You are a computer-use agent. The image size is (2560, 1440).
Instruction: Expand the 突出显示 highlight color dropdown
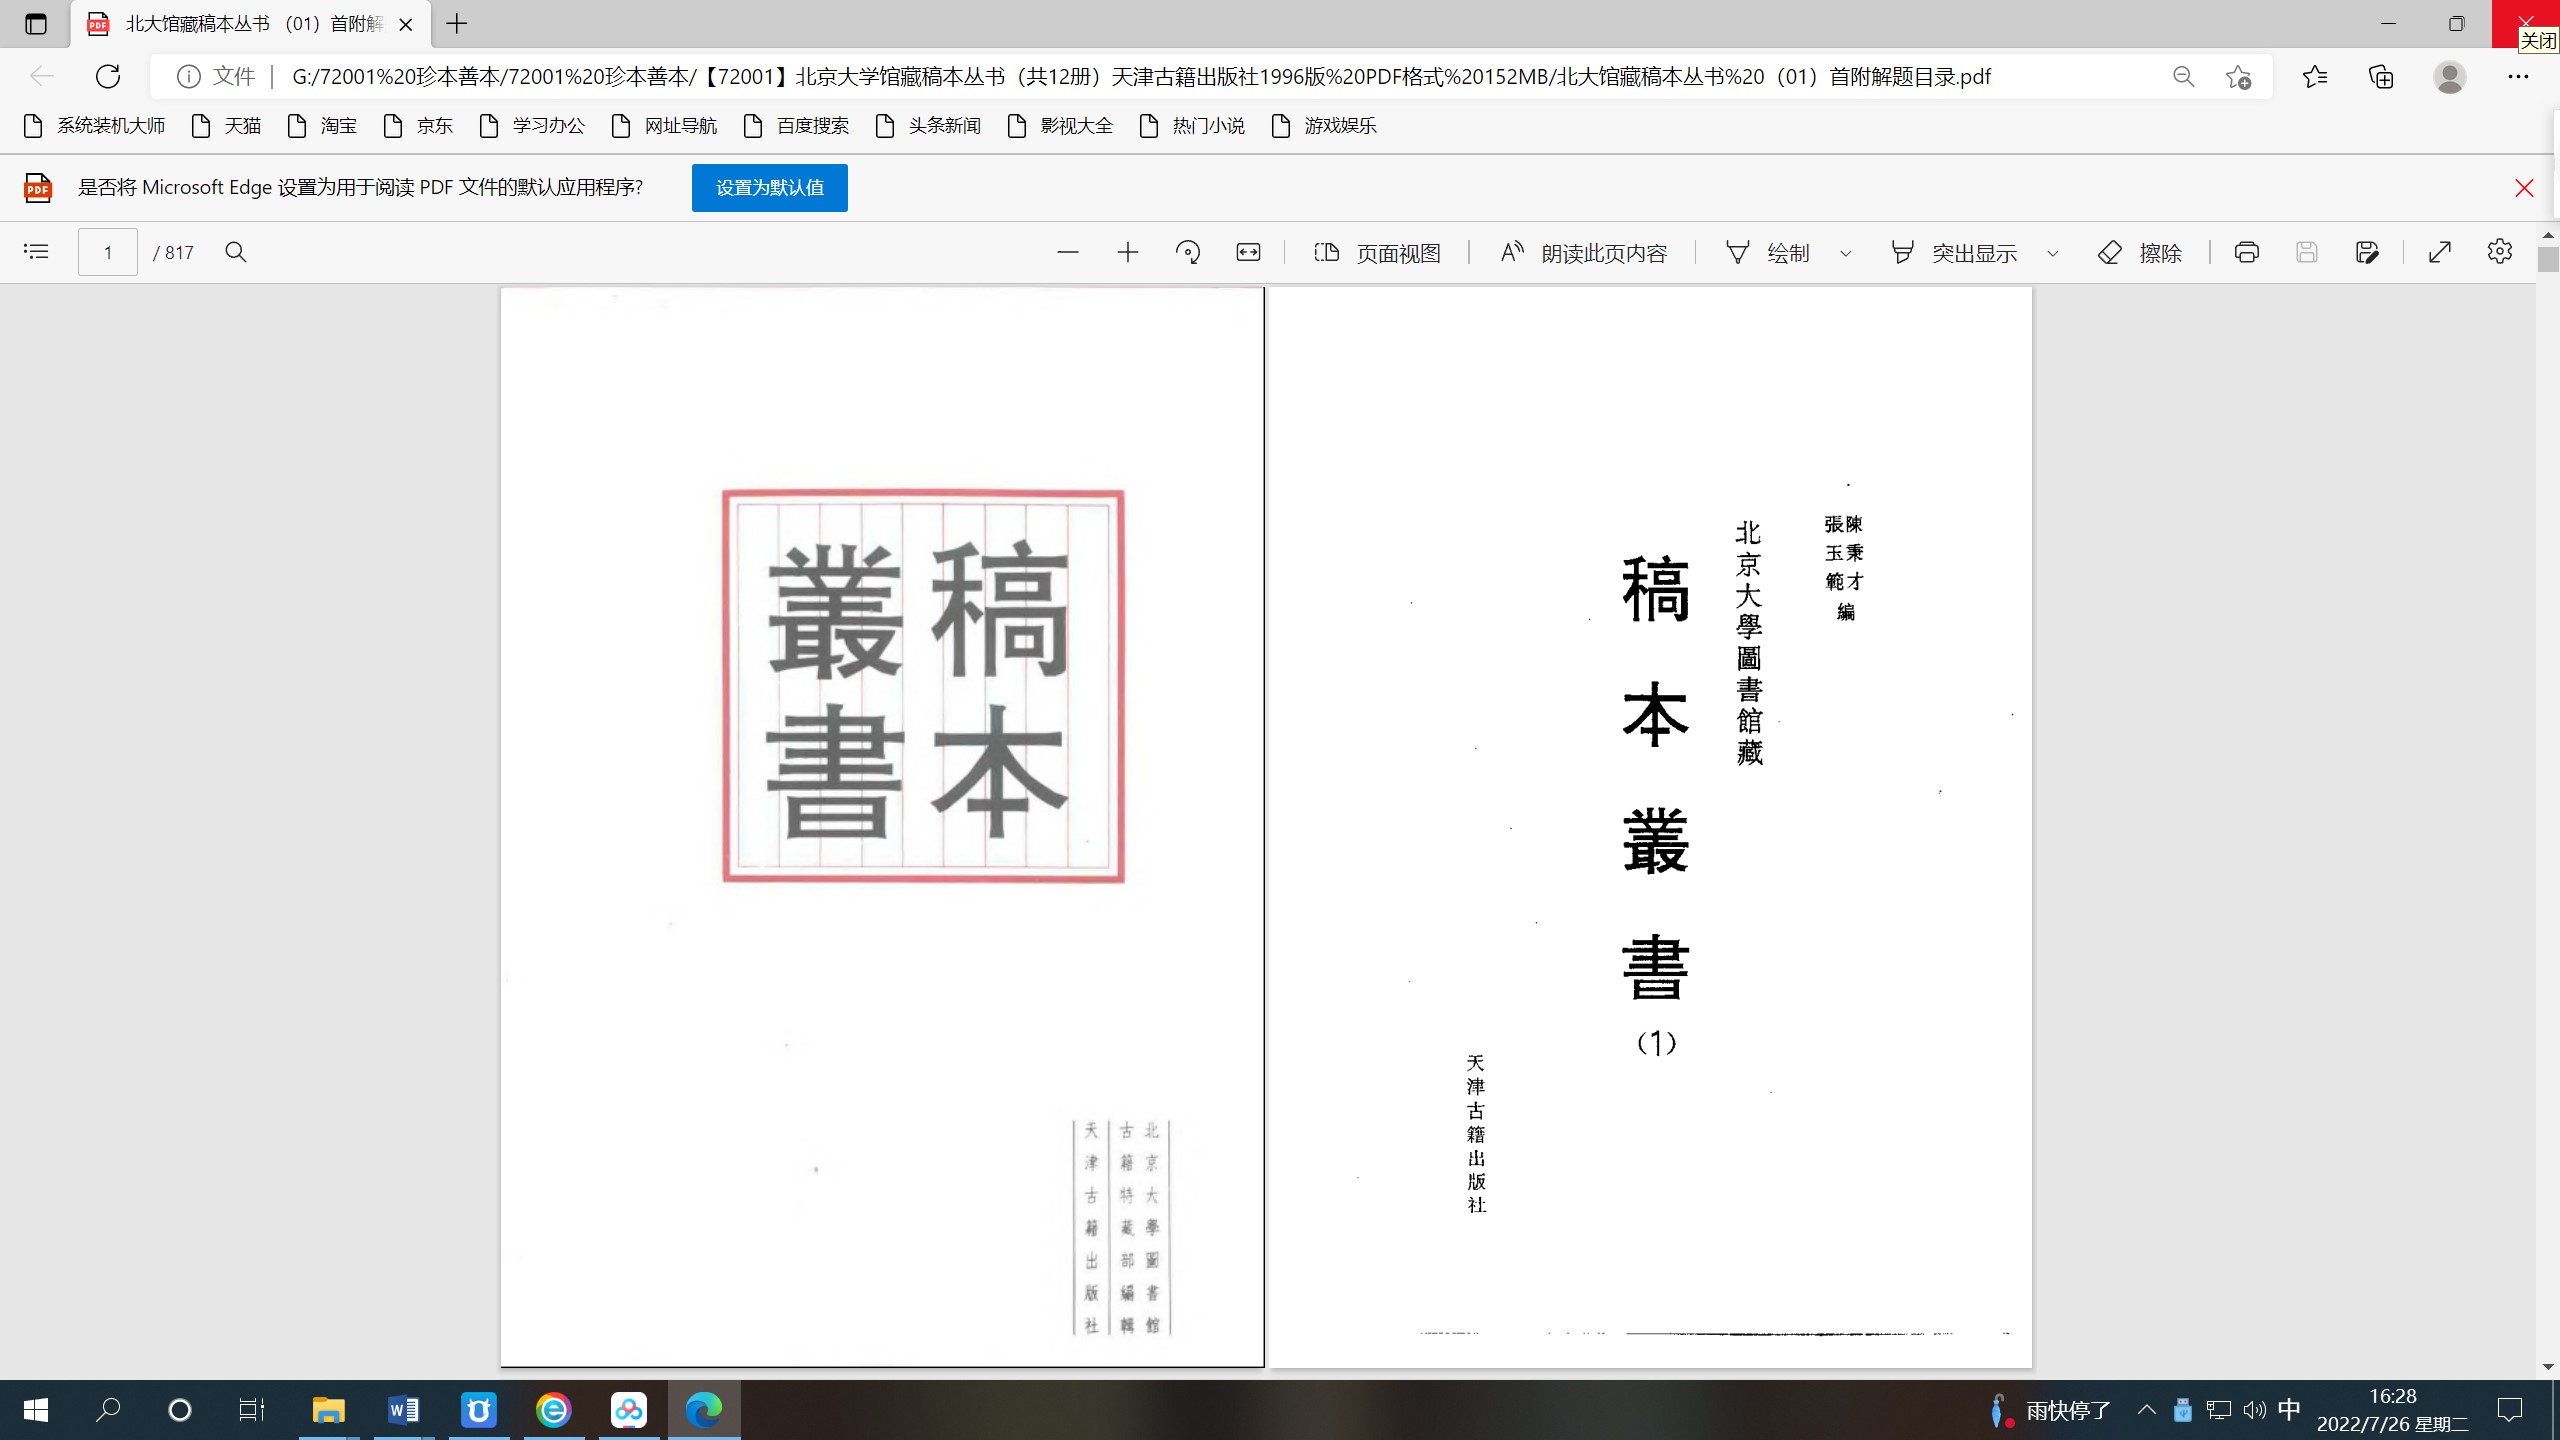coord(2053,254)
